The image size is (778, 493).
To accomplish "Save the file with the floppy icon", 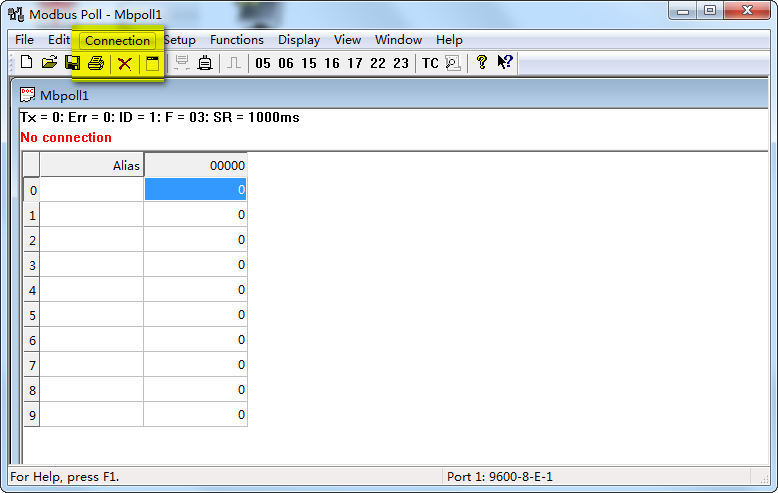I will (x=73, y=63).
